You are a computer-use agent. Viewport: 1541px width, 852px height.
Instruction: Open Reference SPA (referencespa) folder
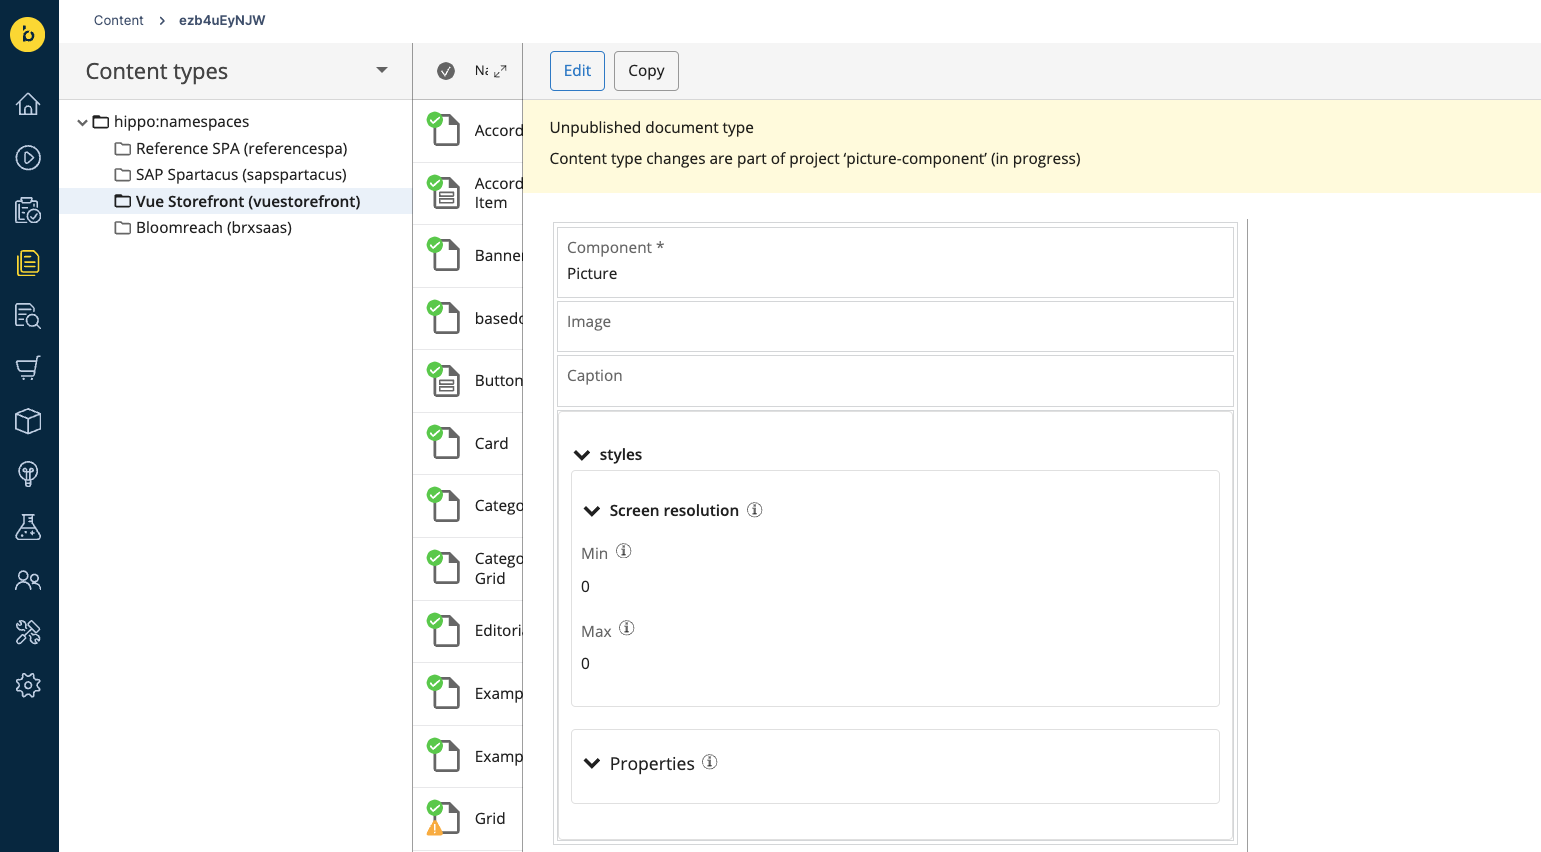tap(231, 148)
